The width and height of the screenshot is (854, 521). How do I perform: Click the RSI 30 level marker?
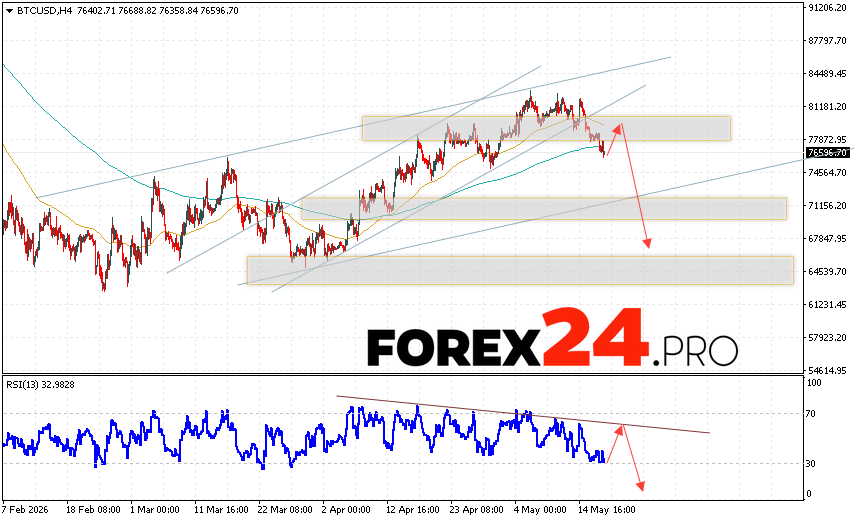(x=810, y=463)
